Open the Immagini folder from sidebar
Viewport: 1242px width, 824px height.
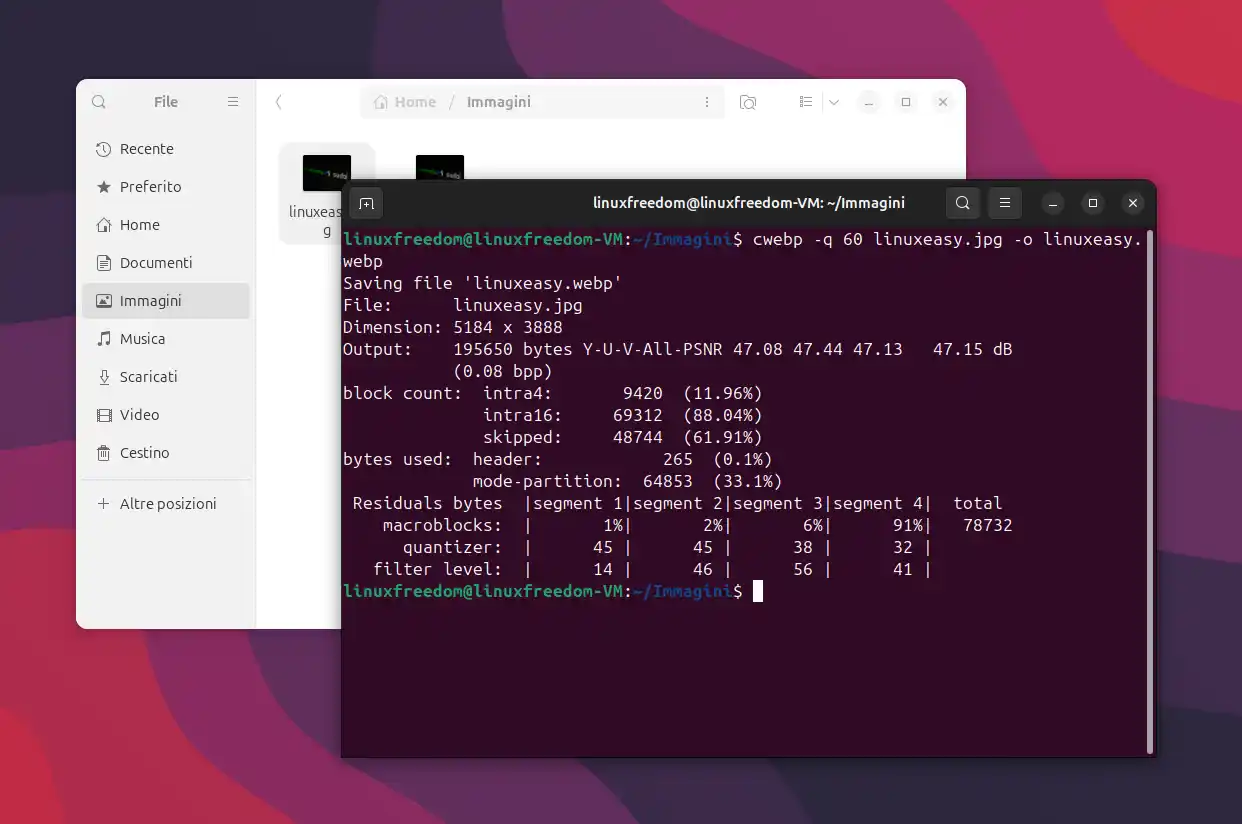151,300
